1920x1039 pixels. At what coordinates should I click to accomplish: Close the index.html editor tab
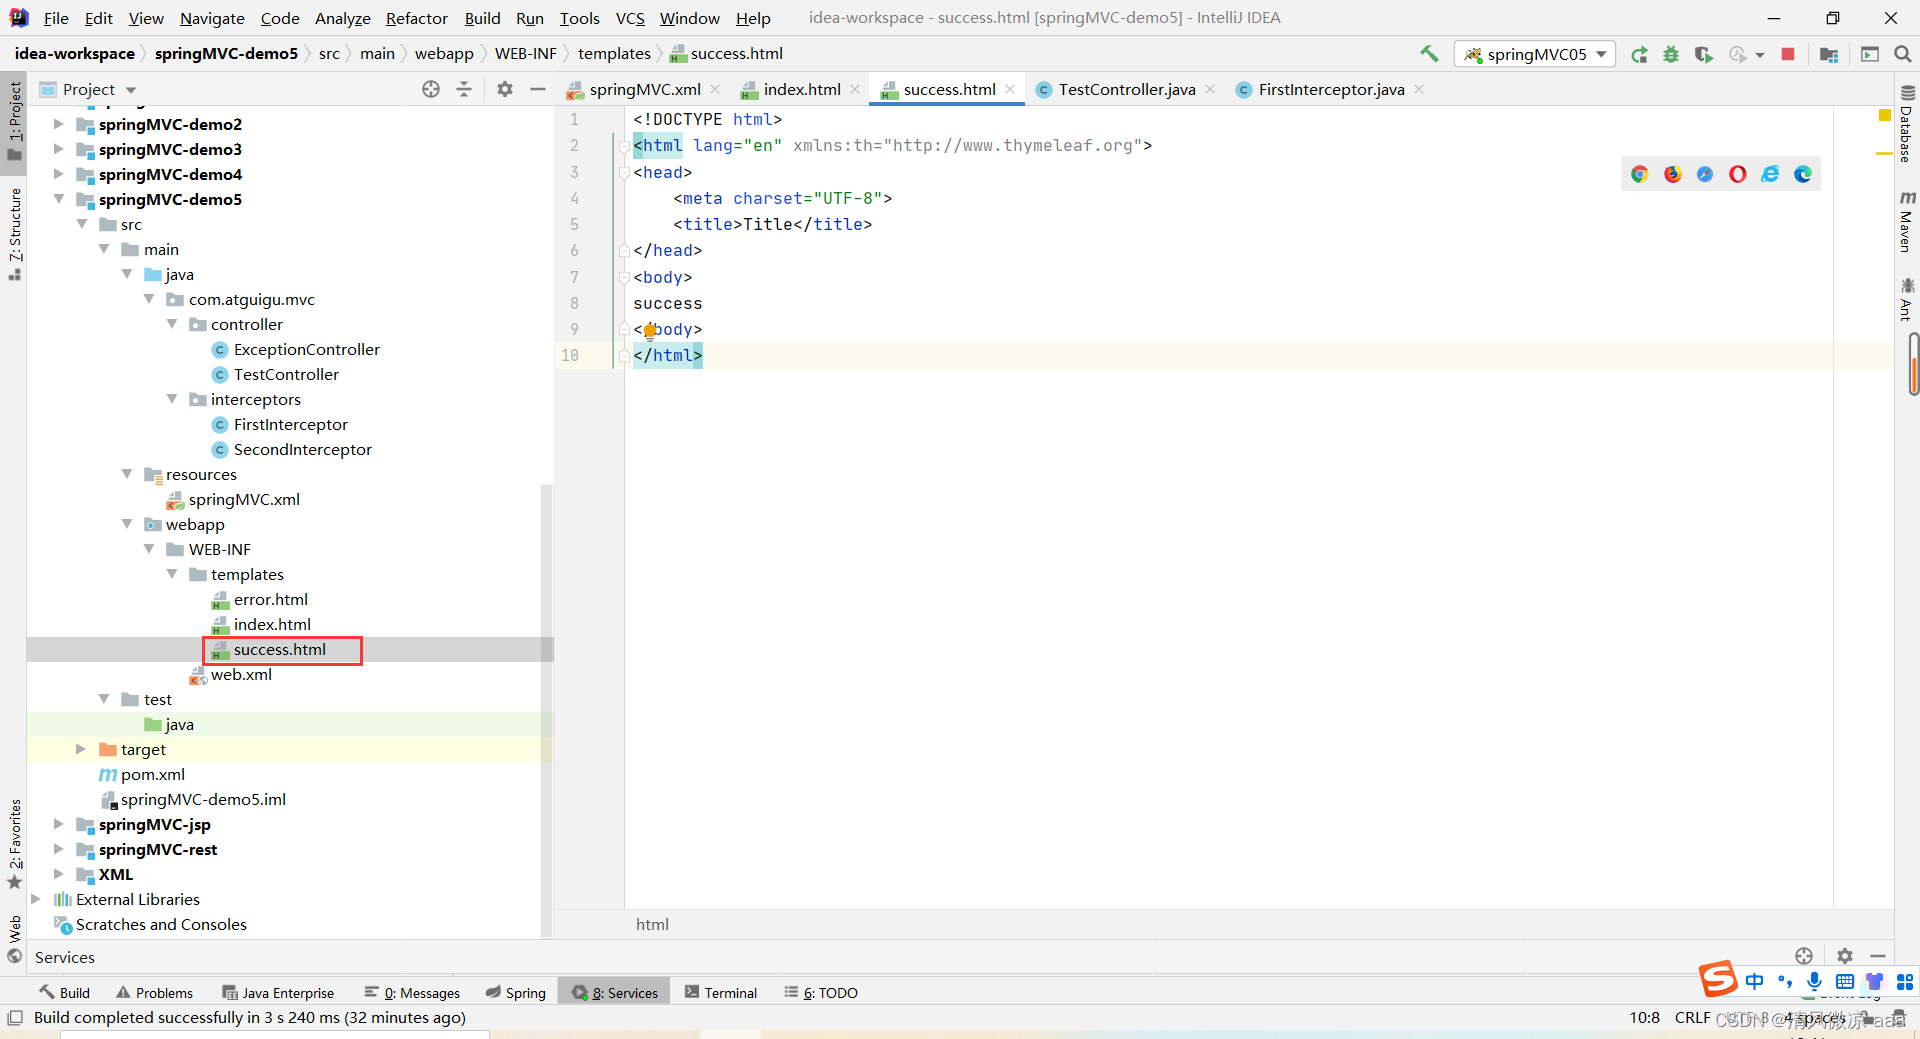coord(855,89)
